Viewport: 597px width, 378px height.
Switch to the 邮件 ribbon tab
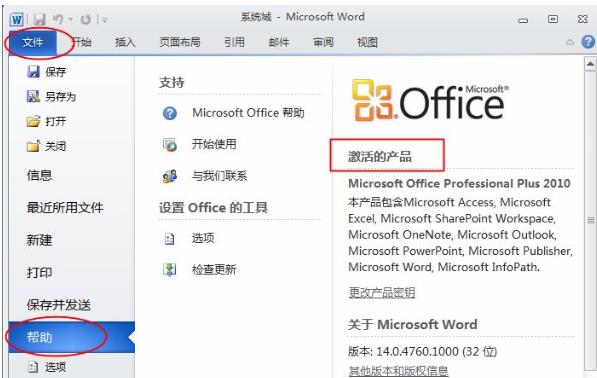(x=279, y=42)
